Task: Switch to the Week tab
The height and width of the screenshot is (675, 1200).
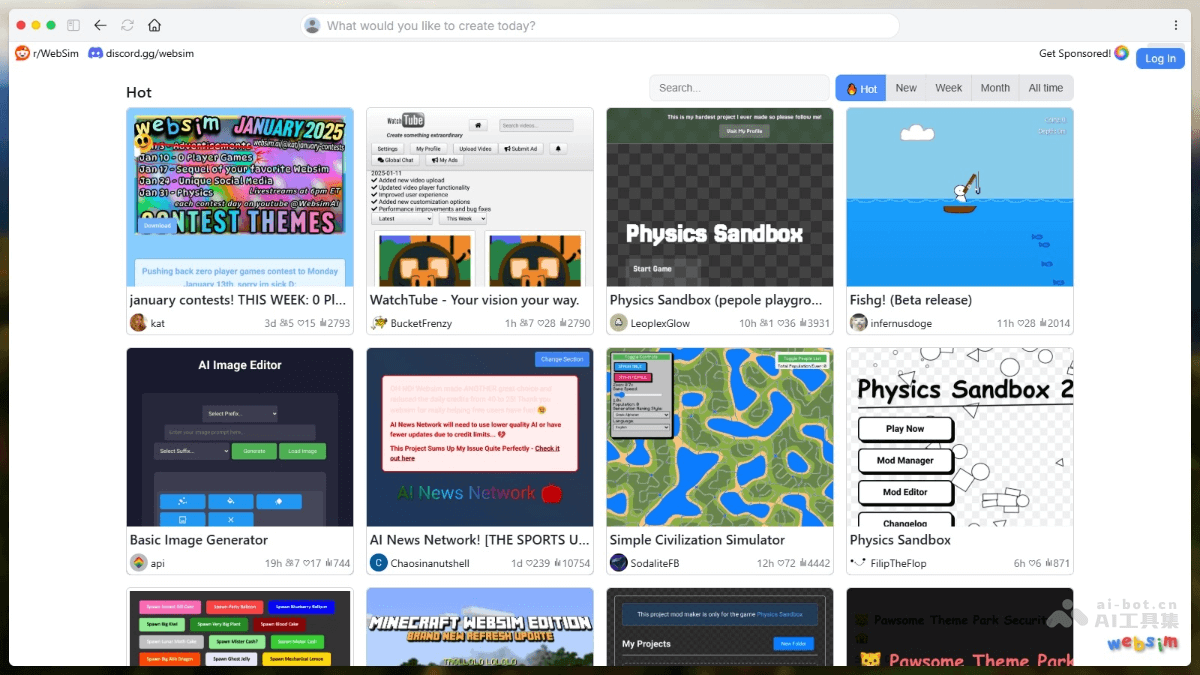Action: point(948,88)
